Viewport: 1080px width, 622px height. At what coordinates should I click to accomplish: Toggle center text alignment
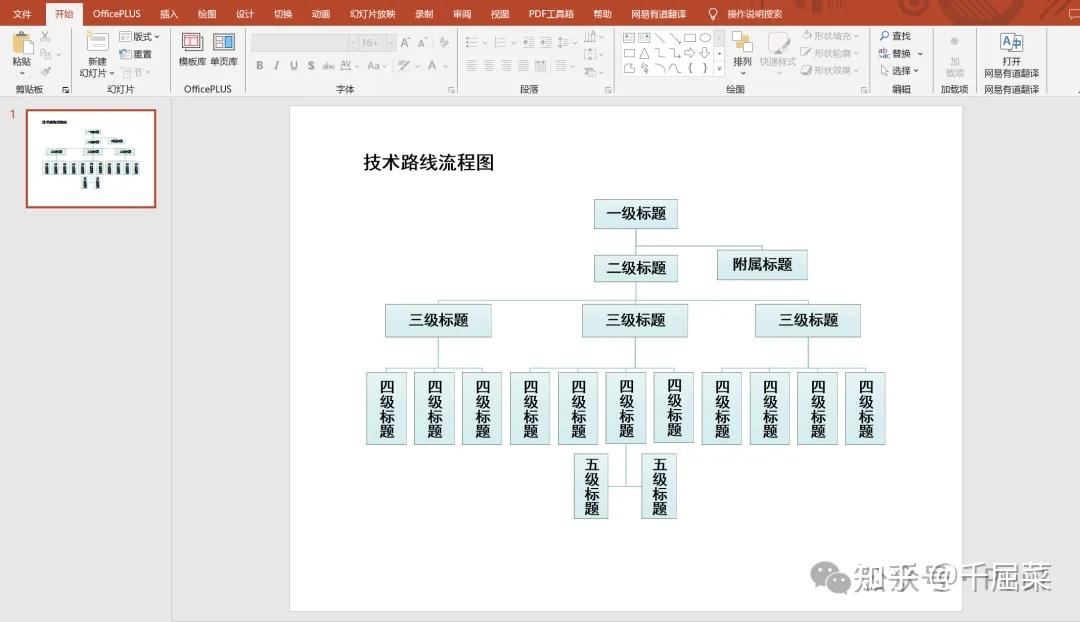coord(489,65)
